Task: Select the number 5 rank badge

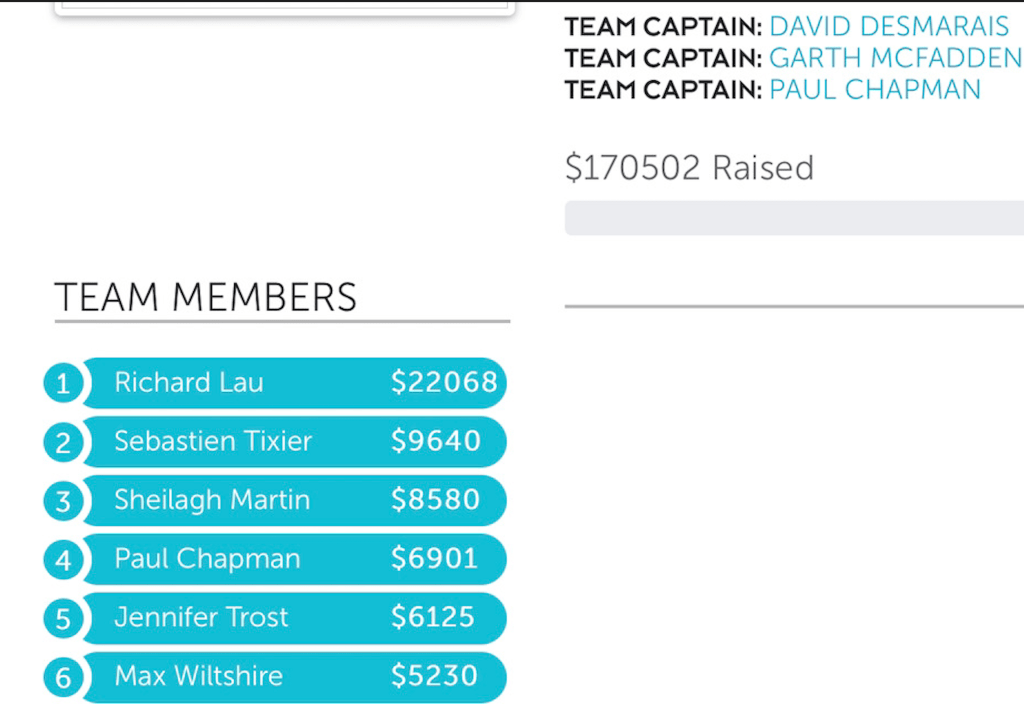Action: 63,619
